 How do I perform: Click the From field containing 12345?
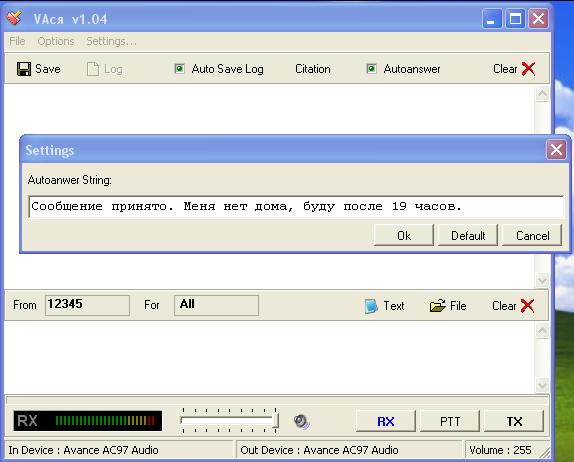coord(87,305)
